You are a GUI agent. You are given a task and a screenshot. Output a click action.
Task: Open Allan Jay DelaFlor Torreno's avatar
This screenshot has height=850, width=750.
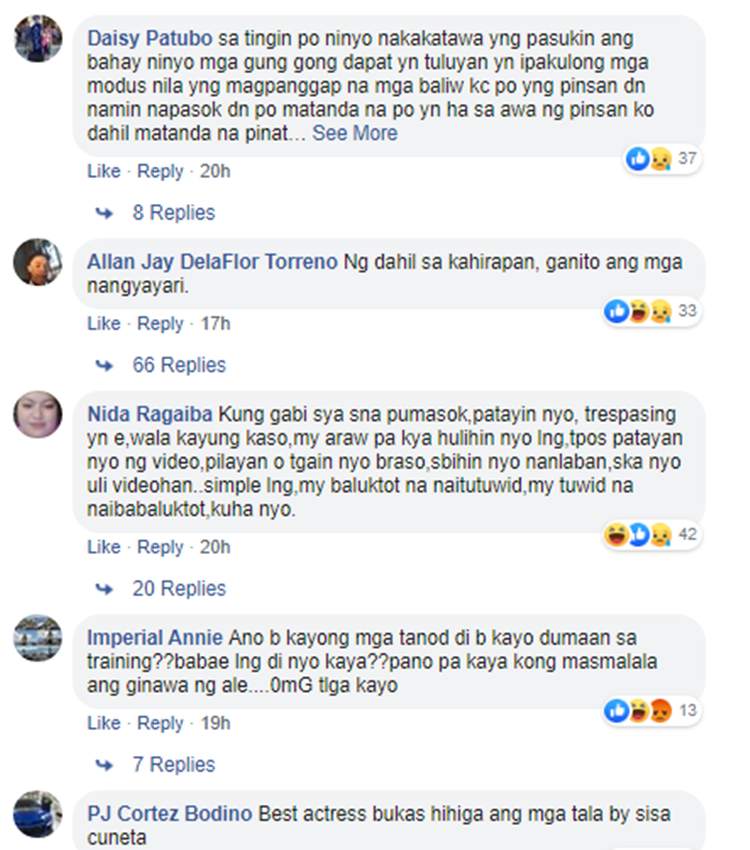tap(38, 262)
